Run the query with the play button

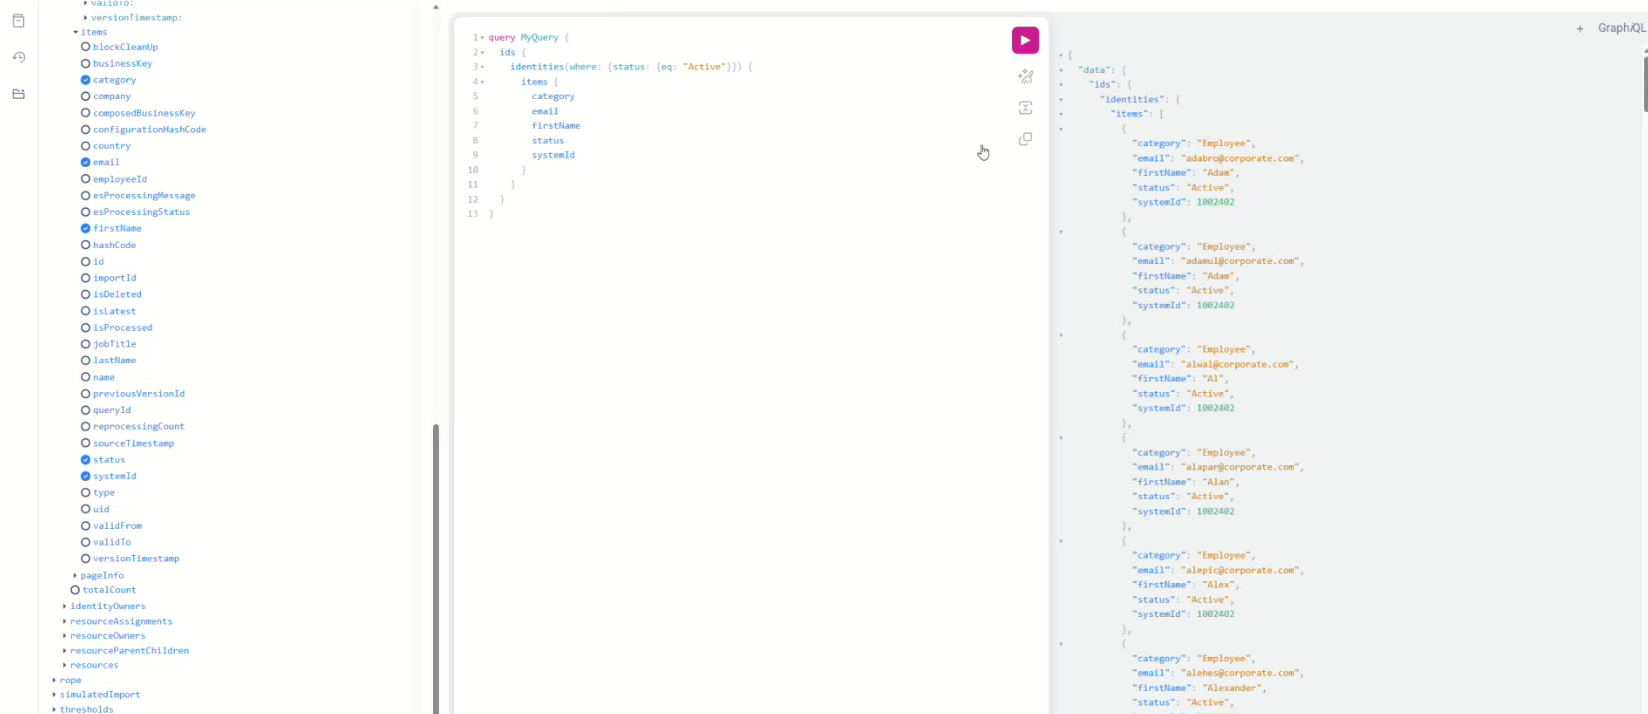coord(1025,40)
